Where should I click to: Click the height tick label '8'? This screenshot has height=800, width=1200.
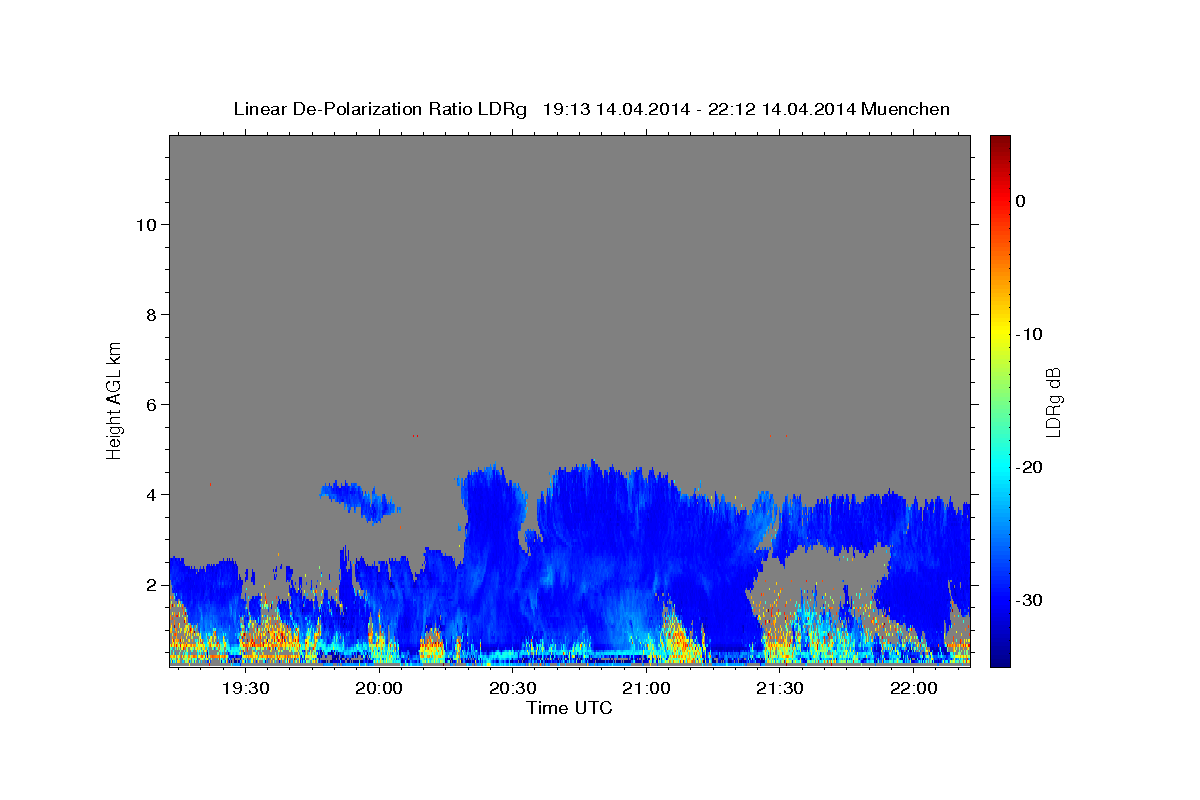[151, 315]
